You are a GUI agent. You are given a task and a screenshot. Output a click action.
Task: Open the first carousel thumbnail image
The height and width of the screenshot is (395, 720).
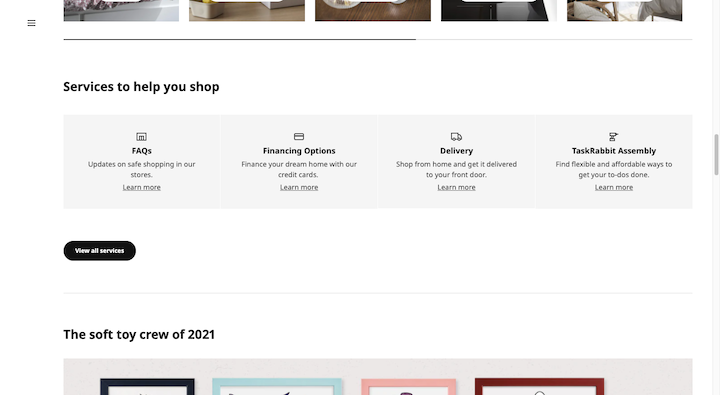point(121,11)
